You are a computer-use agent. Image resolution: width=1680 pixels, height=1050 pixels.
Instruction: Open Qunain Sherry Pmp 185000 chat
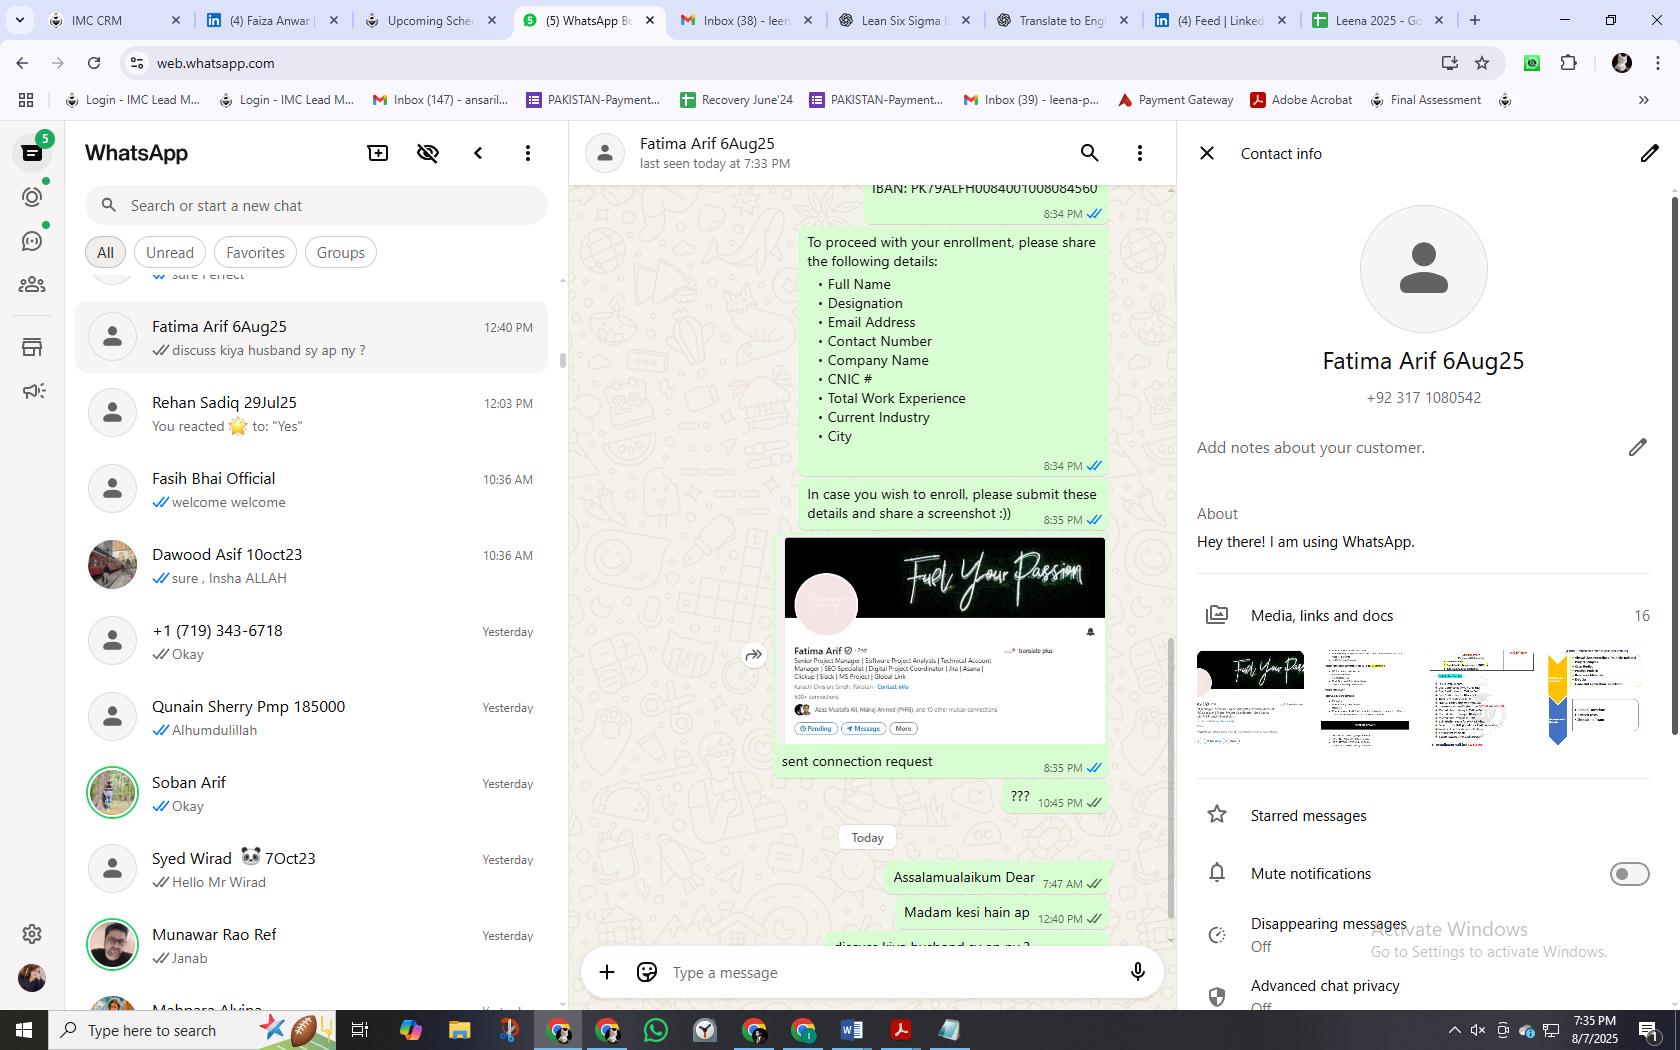312,717
